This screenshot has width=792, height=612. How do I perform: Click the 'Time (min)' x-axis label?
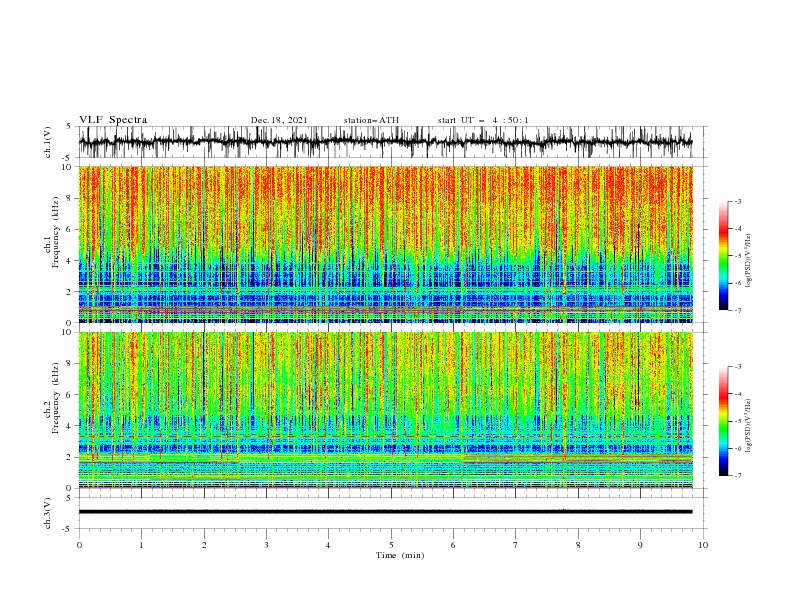coord(400,555)
